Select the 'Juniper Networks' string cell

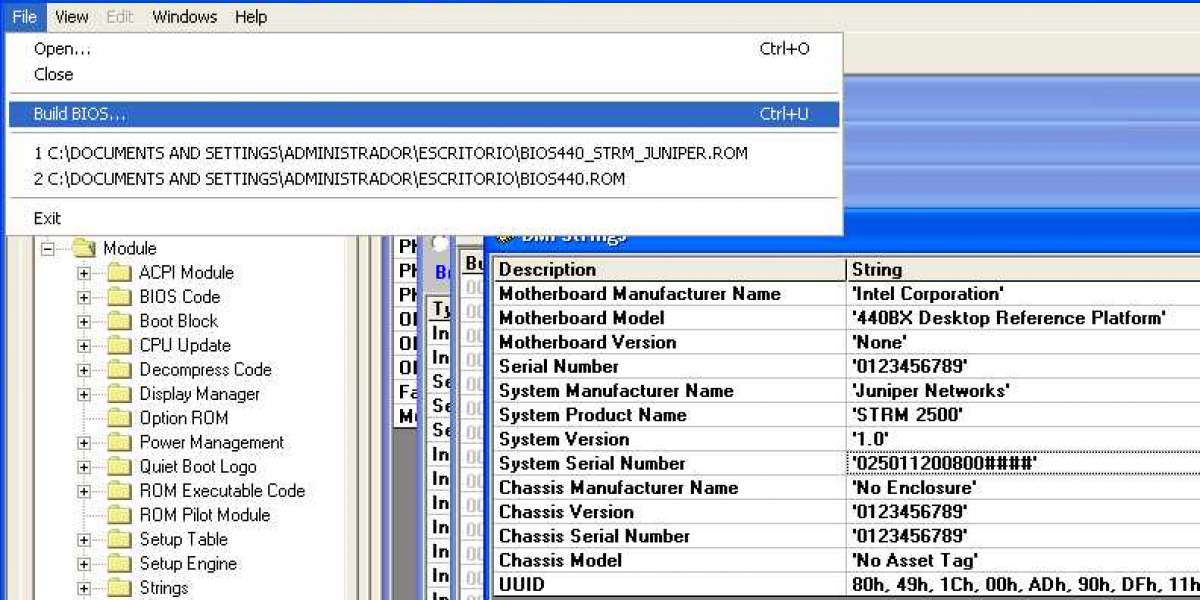pos(1024,390)
